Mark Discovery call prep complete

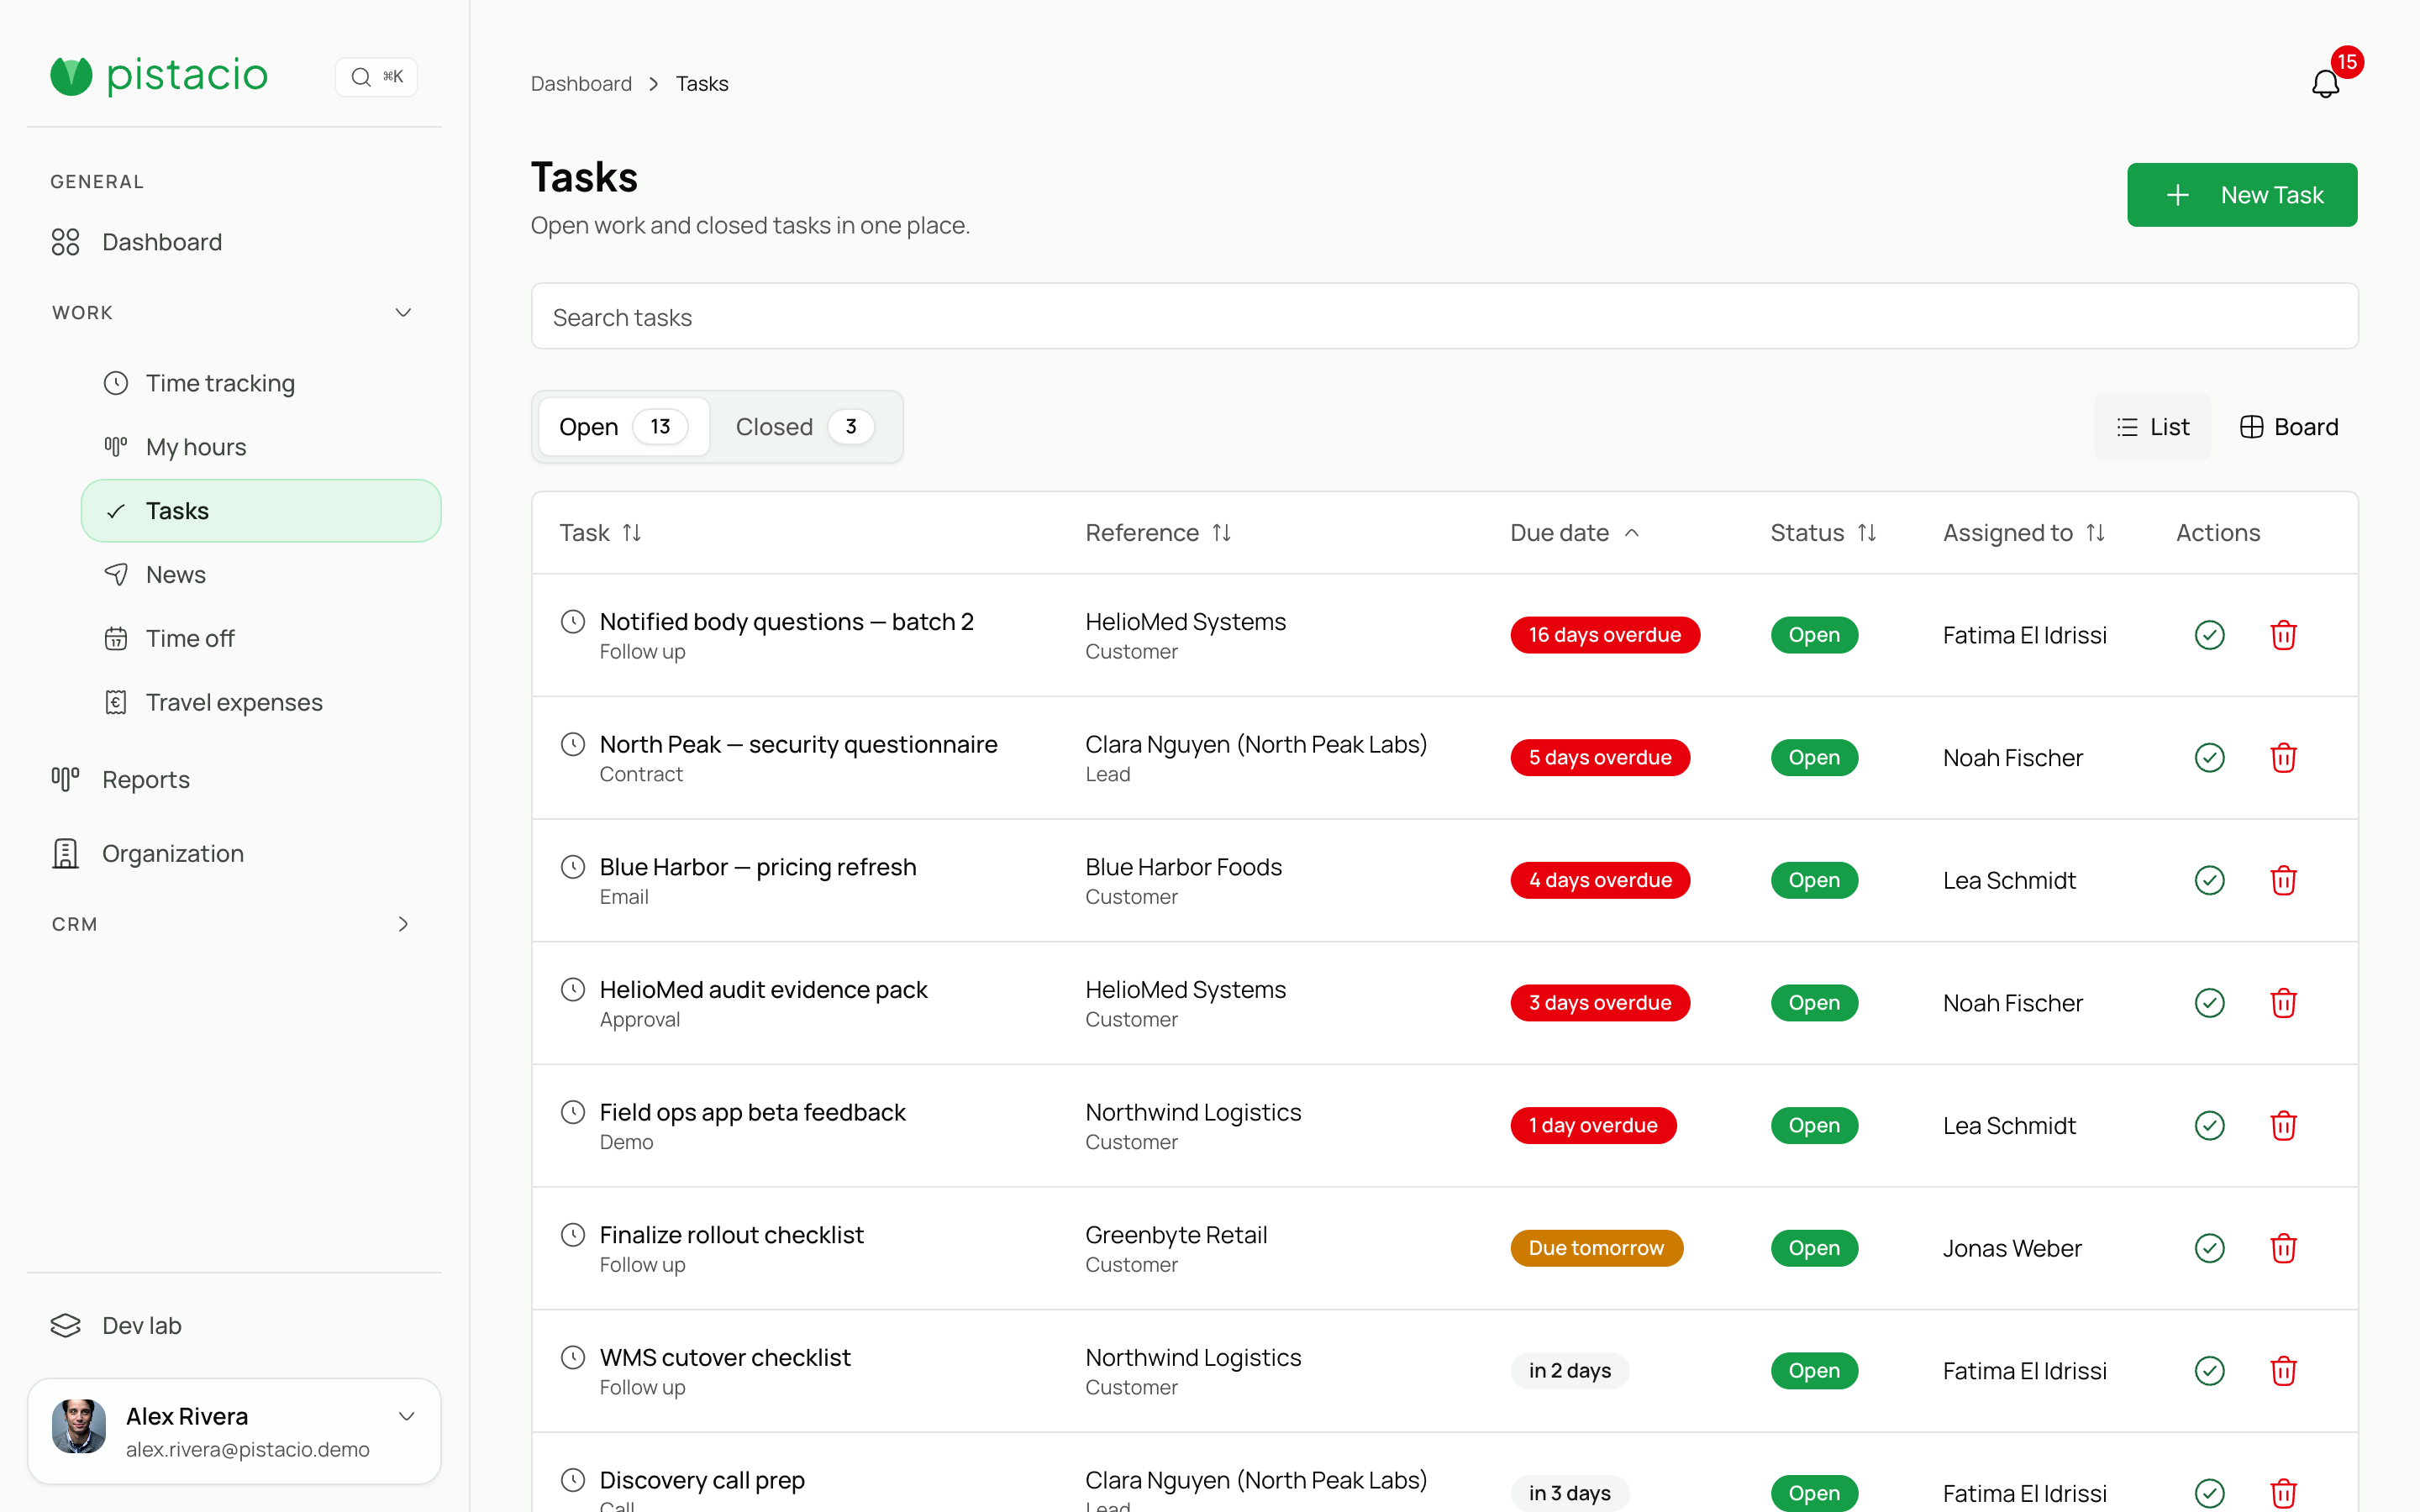click(x=2209, y=1493)
